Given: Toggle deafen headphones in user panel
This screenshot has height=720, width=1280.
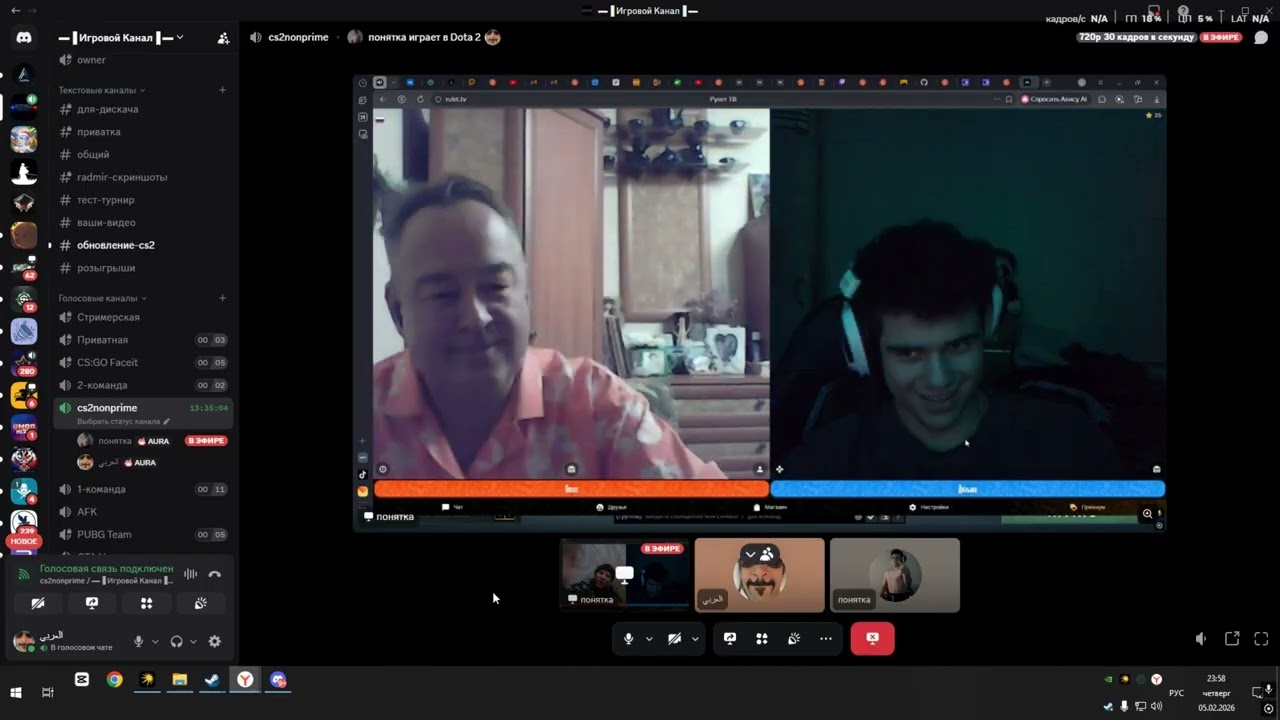Looking at the screenshot, I should [177, 641].
